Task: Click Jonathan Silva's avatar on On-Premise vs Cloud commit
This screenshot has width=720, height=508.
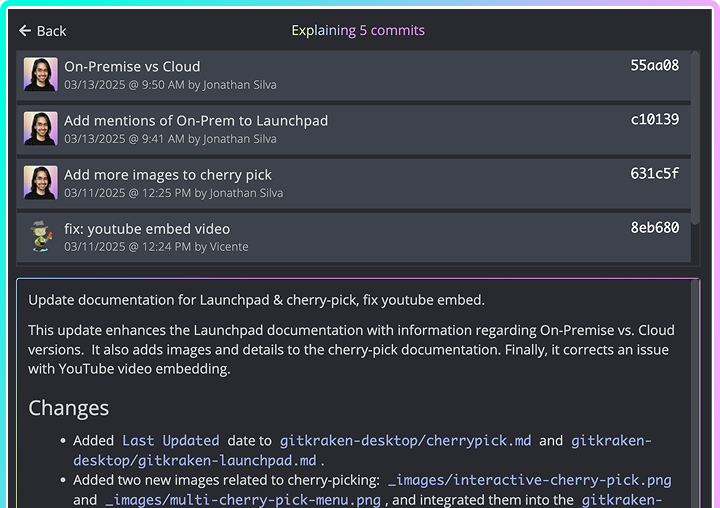Action: tap(41, 75)
